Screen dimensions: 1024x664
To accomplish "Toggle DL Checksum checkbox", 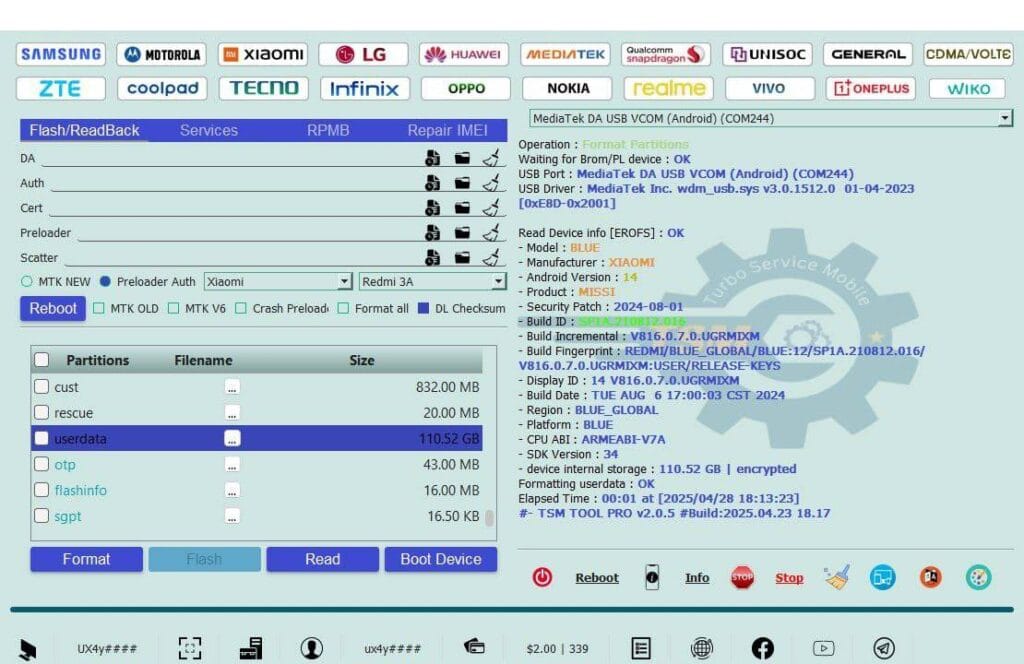I will [423, 308].
